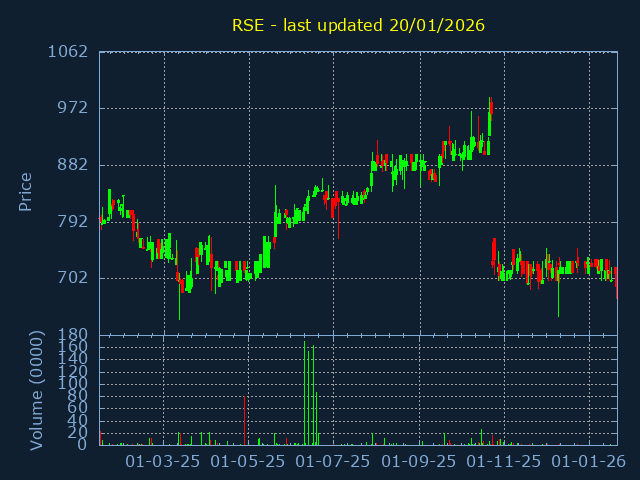Click the highest red candlestick near 972
This screenshot has height=480, width=640.
coord(491,108)
